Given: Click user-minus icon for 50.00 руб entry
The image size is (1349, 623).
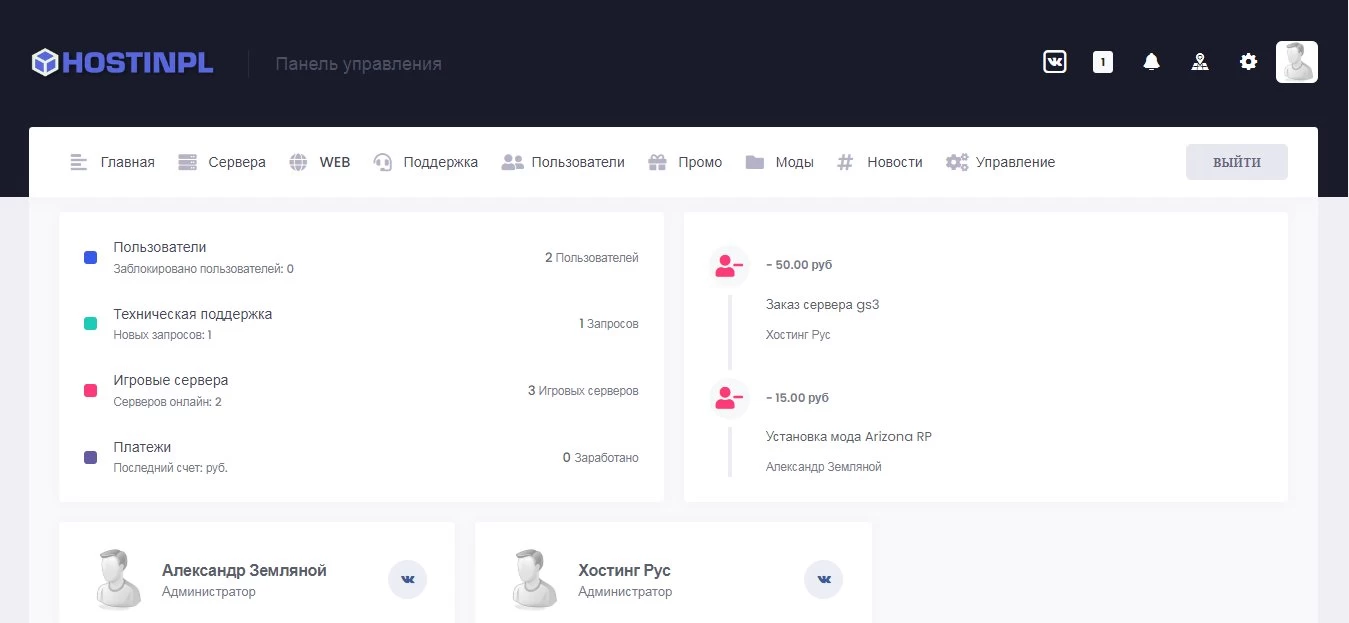Looking at the screenshot, I should pos(729,265).
